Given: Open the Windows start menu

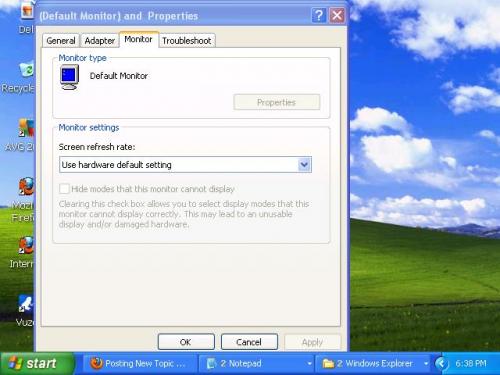Looking at the screenshot, I should pyautogui.click(x=37, y=363).
